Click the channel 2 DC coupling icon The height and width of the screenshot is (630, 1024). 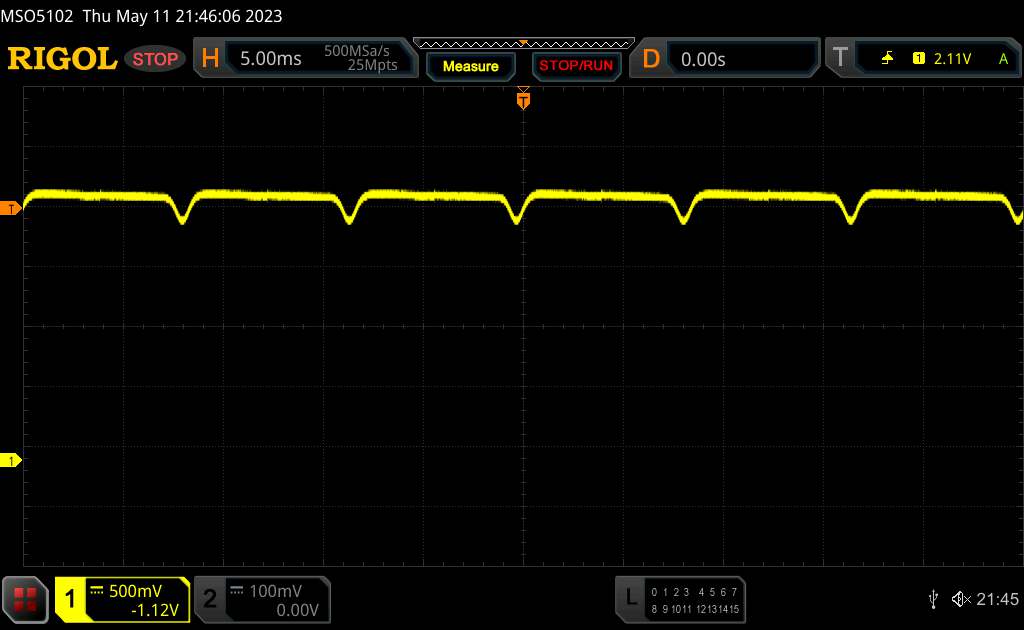[236, 591]
